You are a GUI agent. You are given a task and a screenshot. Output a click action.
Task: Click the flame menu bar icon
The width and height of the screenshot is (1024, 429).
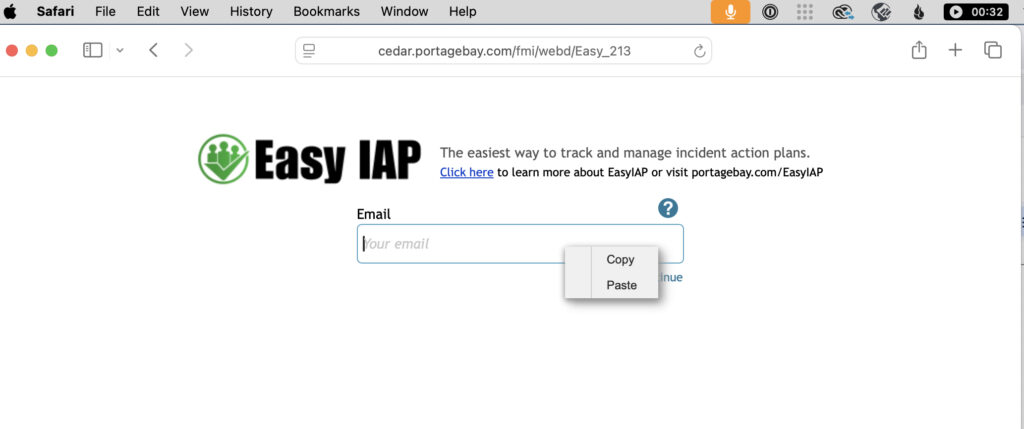(x=919, y=12)
